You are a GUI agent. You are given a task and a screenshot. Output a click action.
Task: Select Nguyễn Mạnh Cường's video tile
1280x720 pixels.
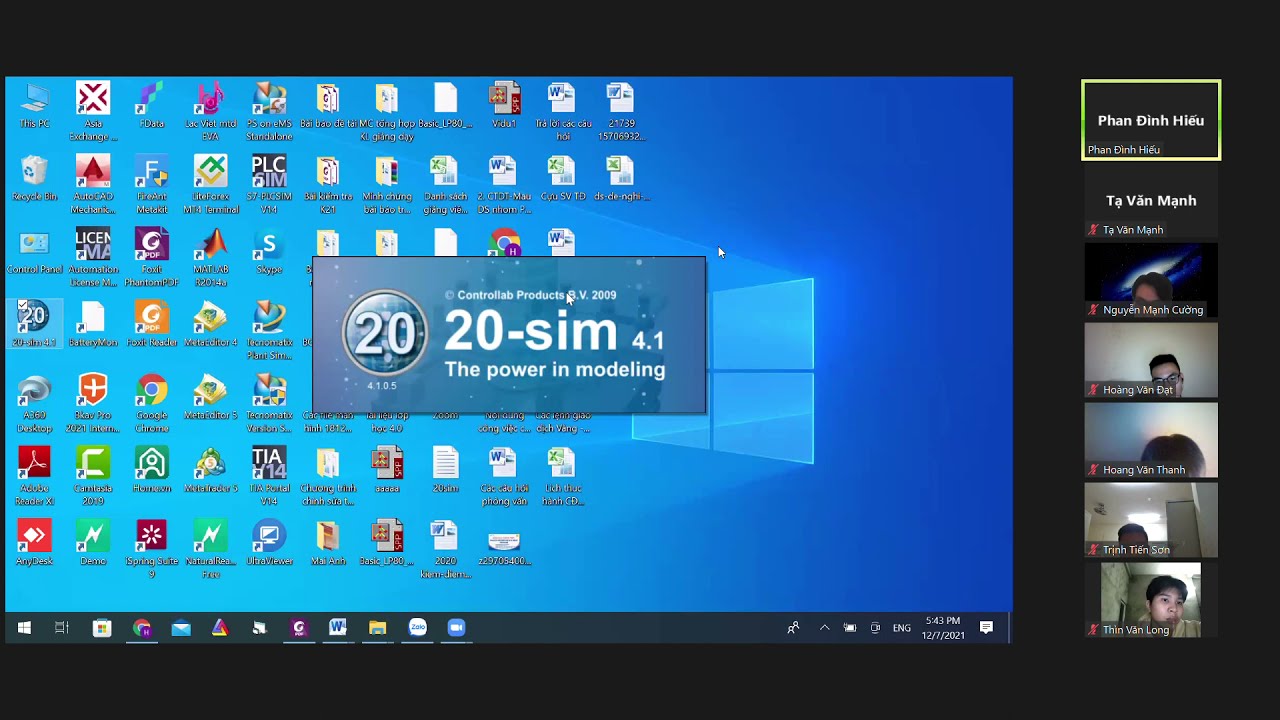[x=1151, y=280]
